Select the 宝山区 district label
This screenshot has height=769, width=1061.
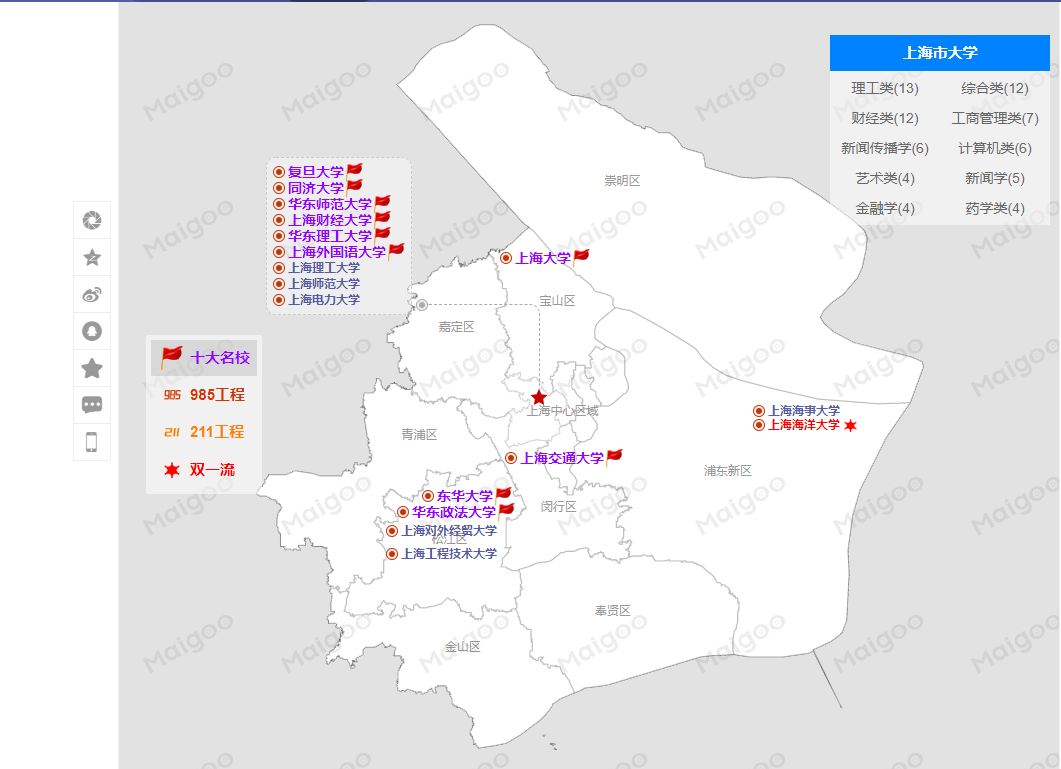557,301
